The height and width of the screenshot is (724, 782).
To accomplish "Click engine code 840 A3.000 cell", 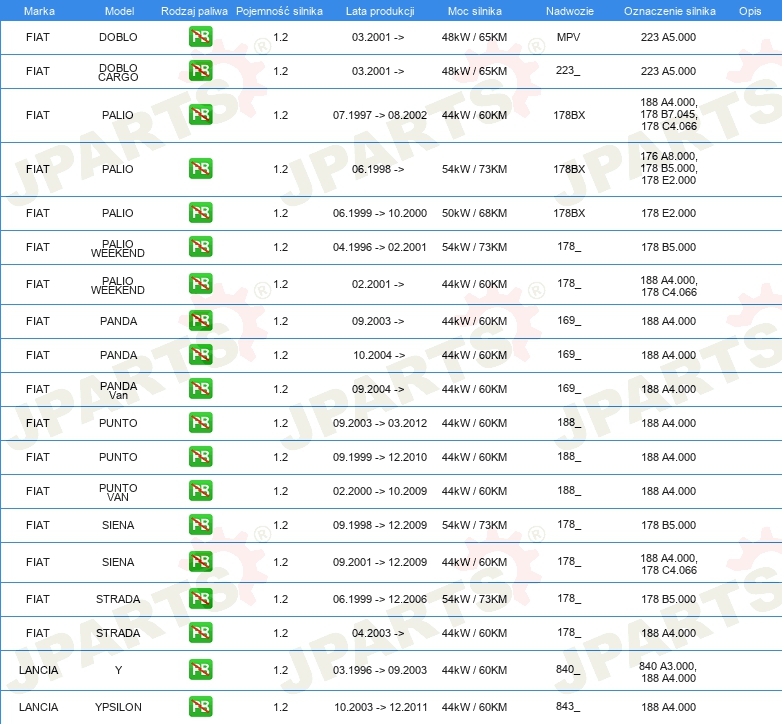I will coord(668,672).
